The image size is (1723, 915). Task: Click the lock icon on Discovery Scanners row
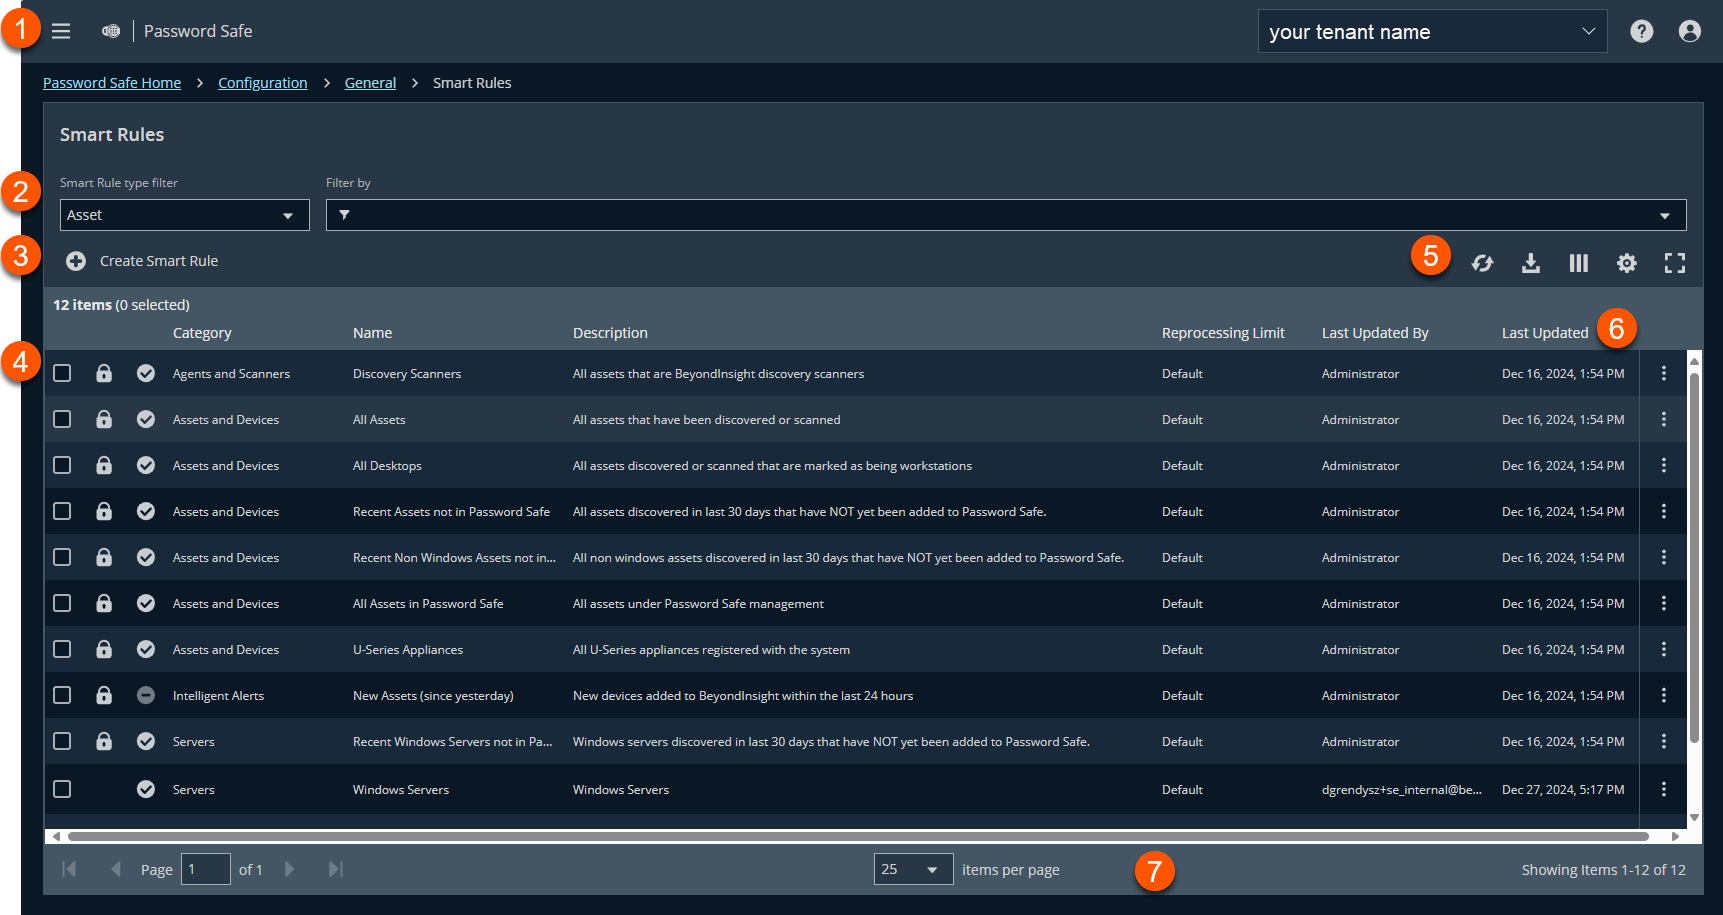(x=104, y=373)
